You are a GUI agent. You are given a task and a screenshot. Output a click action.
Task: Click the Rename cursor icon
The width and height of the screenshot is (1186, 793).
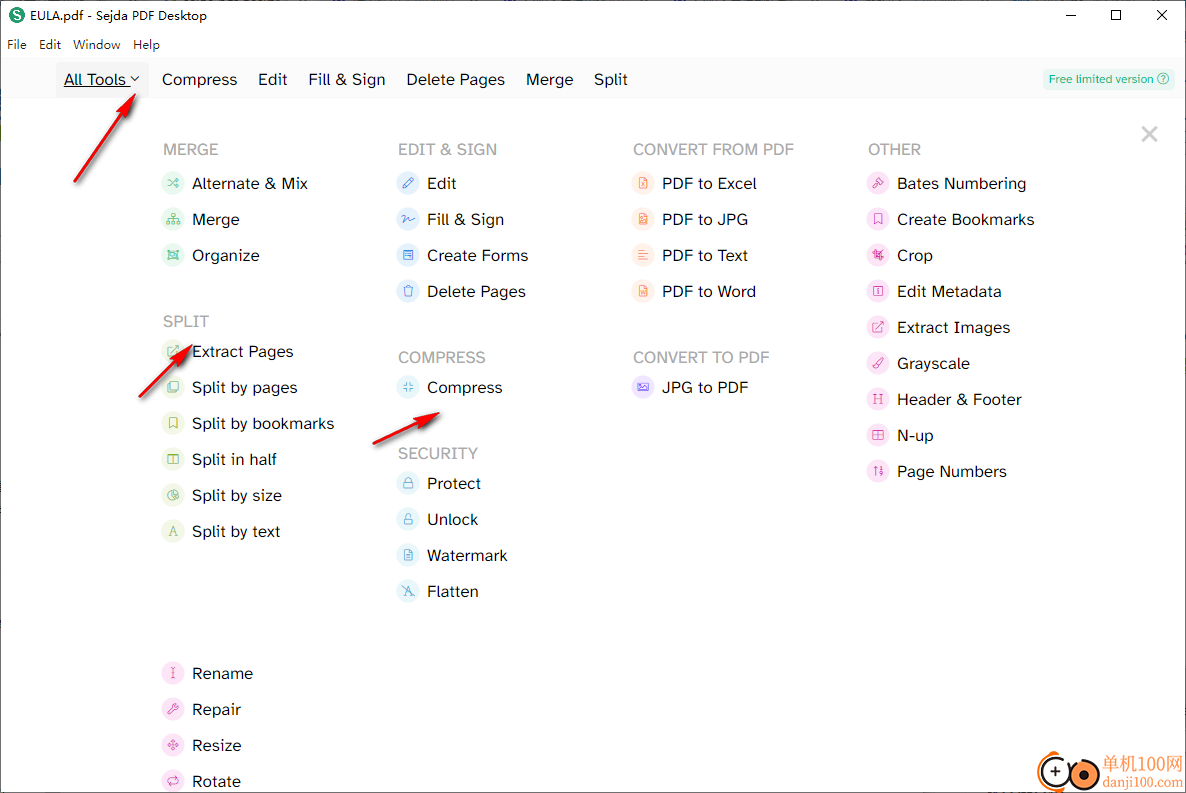[x=173, y=673]
